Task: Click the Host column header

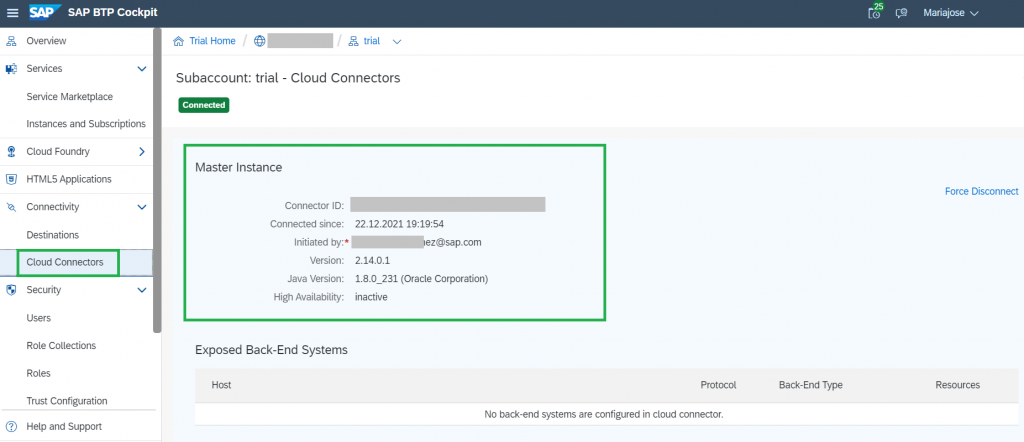Action: coord(221,385)
